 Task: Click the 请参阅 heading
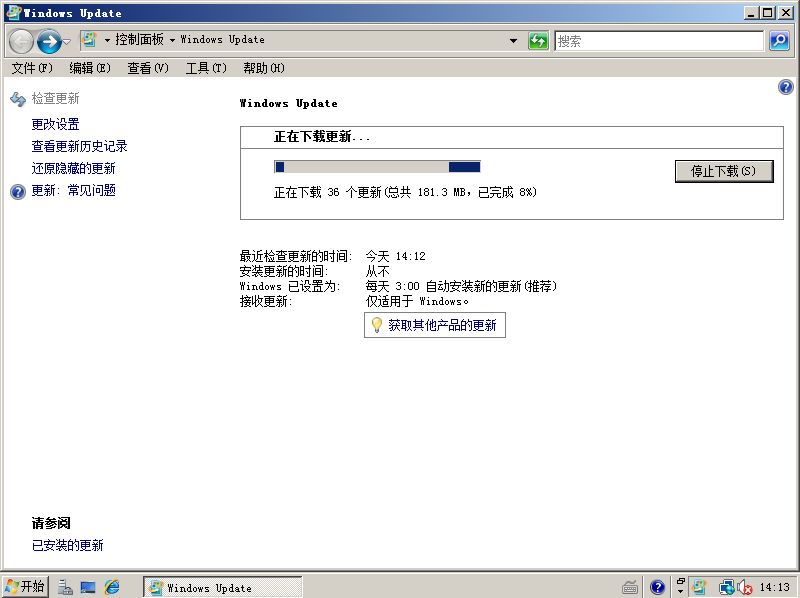[x=51, y=523]
